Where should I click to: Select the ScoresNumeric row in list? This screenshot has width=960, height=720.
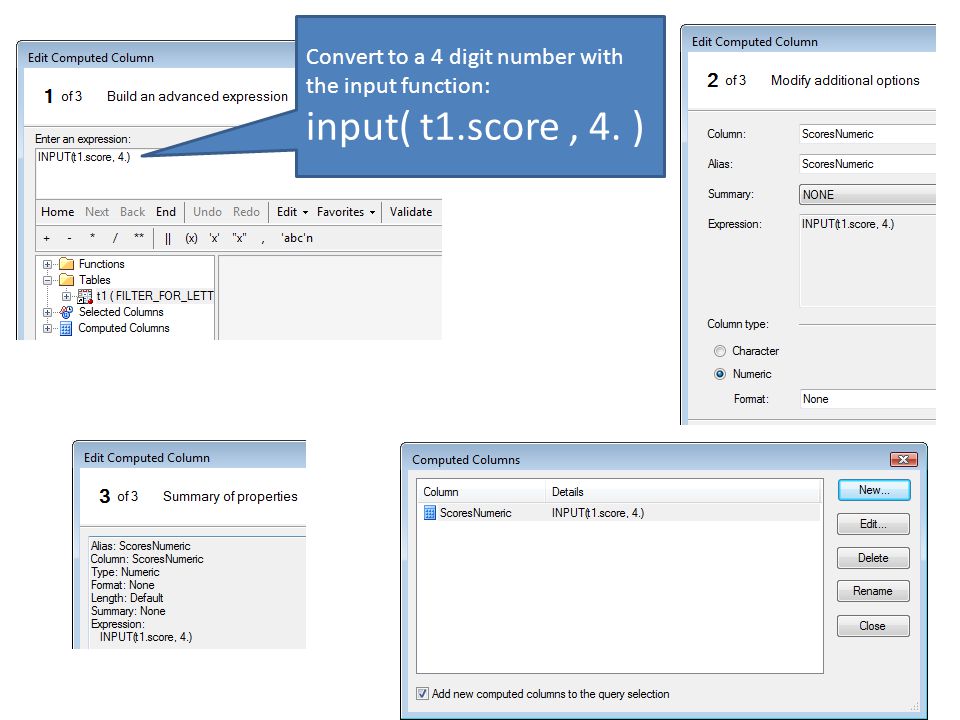point(620,512)
